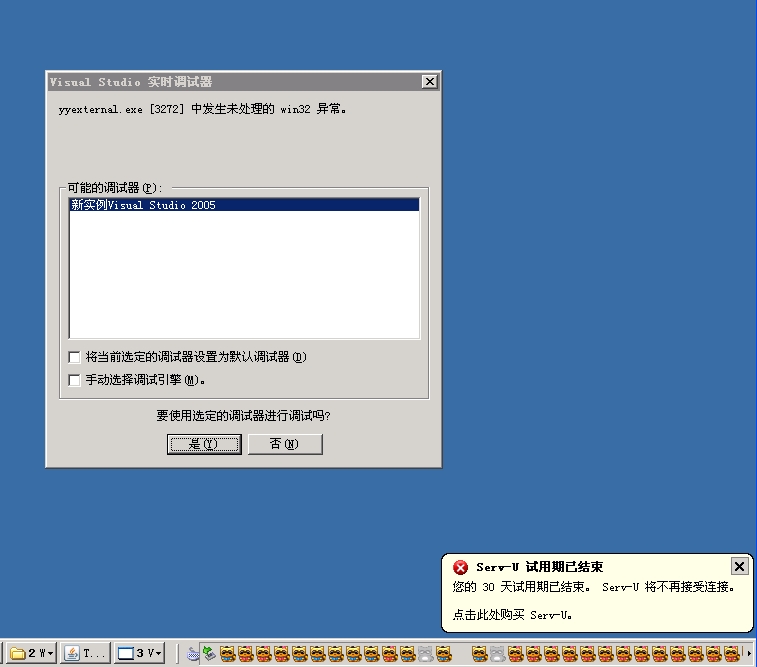Click 点击此处购买 Serv-U link in balloon
The height and width of the screenshot is (667, 757).
pos(512,615)
